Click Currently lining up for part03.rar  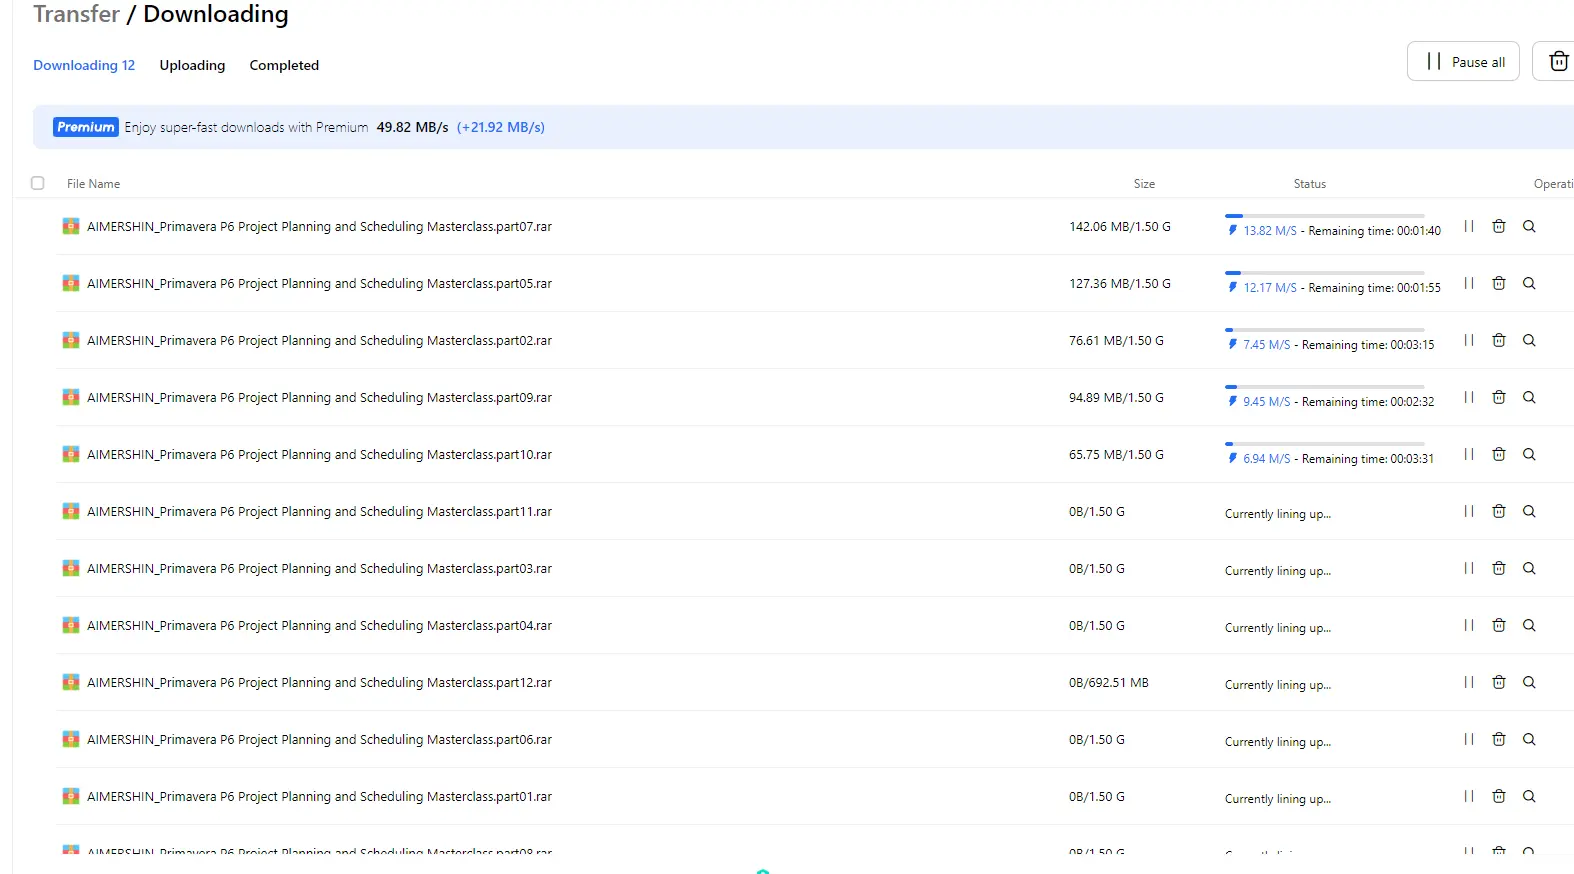pyautogui.click(x=1277, y=571)
